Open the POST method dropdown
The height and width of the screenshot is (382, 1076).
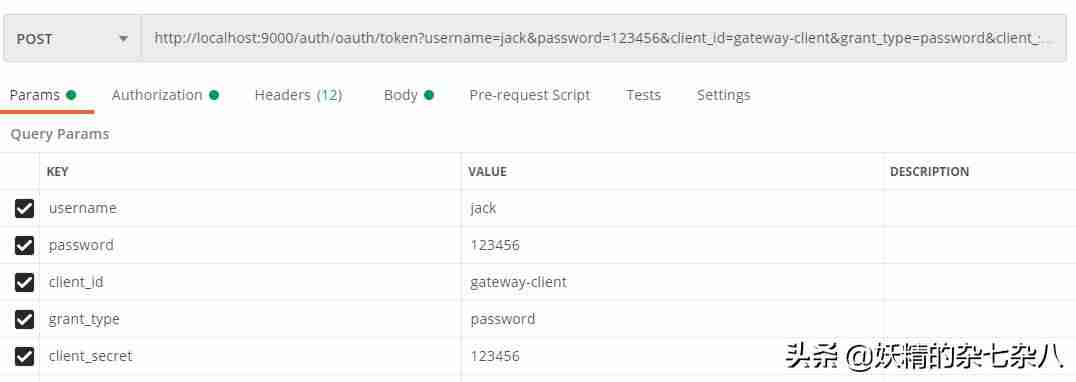tap(72, 39)
